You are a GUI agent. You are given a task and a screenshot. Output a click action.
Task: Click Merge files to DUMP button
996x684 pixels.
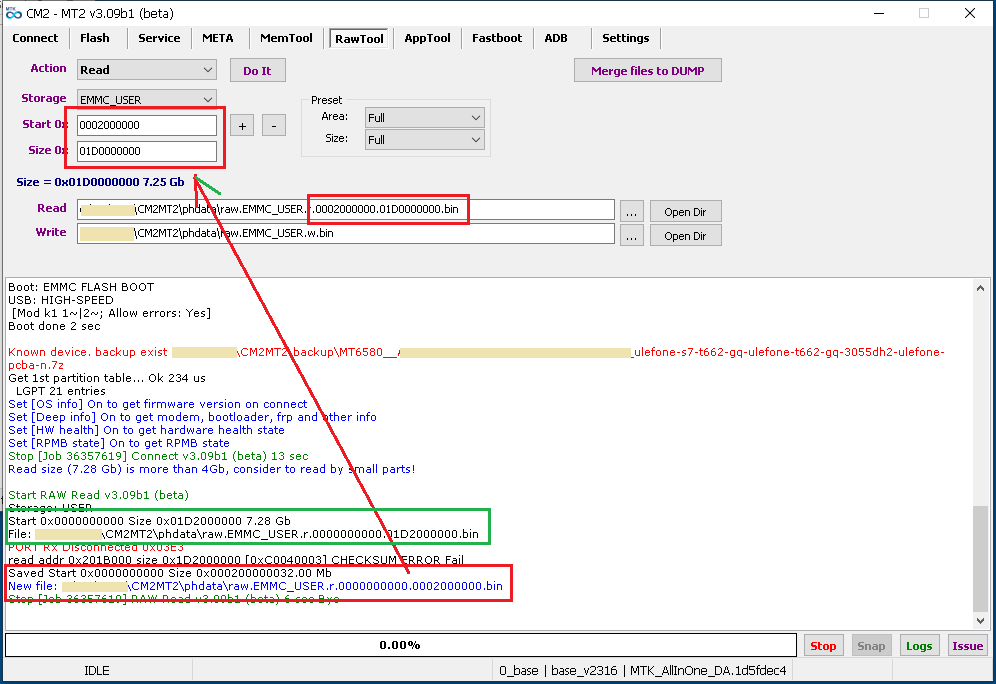[x=647, y=71]
